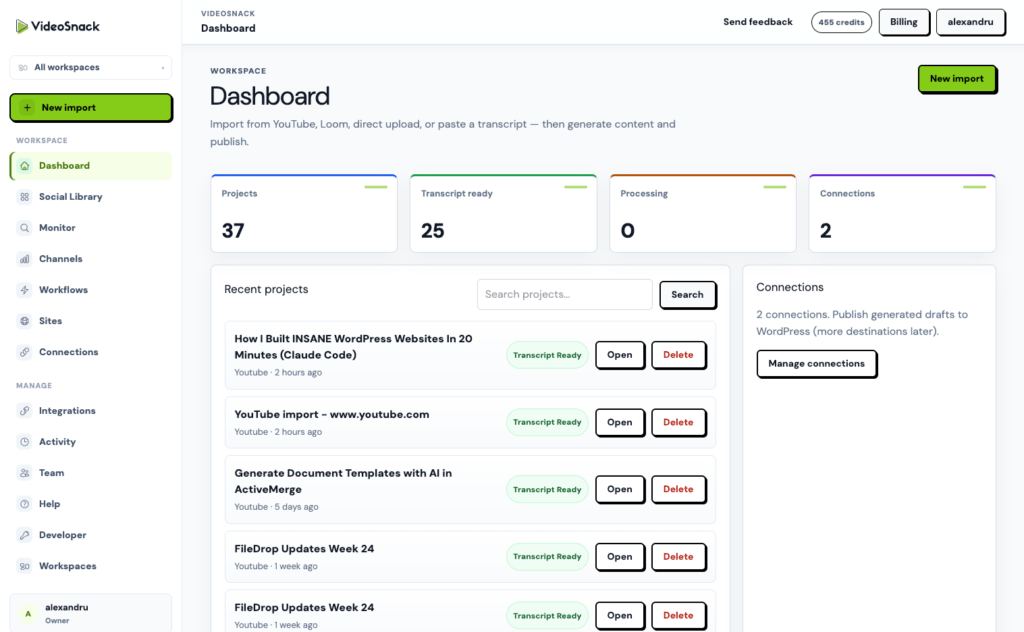Delete the INSANE WordPress Websites project
Image resolution: width=1024 pixels, height=632 pixels.
click(x=679, y=355)
